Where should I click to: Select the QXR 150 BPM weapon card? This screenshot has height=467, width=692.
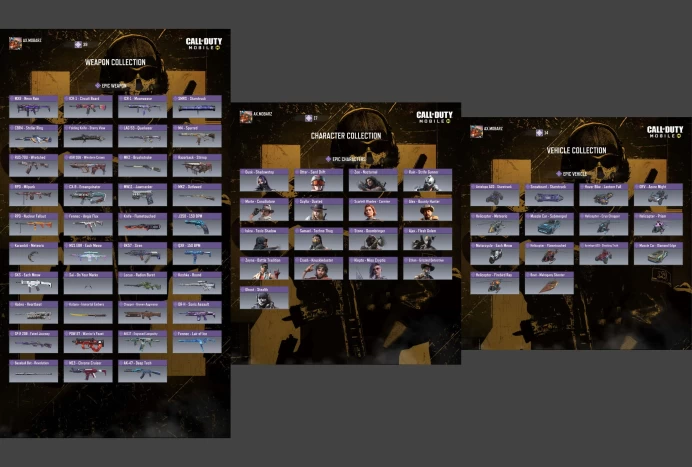coord(197,253)
